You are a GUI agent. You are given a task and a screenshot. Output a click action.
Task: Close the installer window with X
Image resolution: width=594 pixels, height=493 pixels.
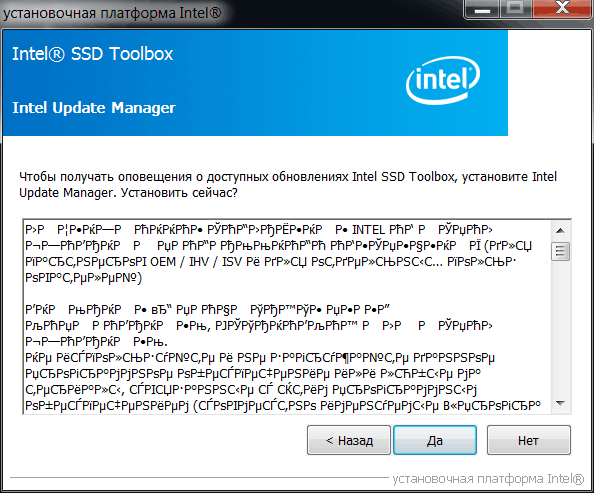click(x=563, y=8)
